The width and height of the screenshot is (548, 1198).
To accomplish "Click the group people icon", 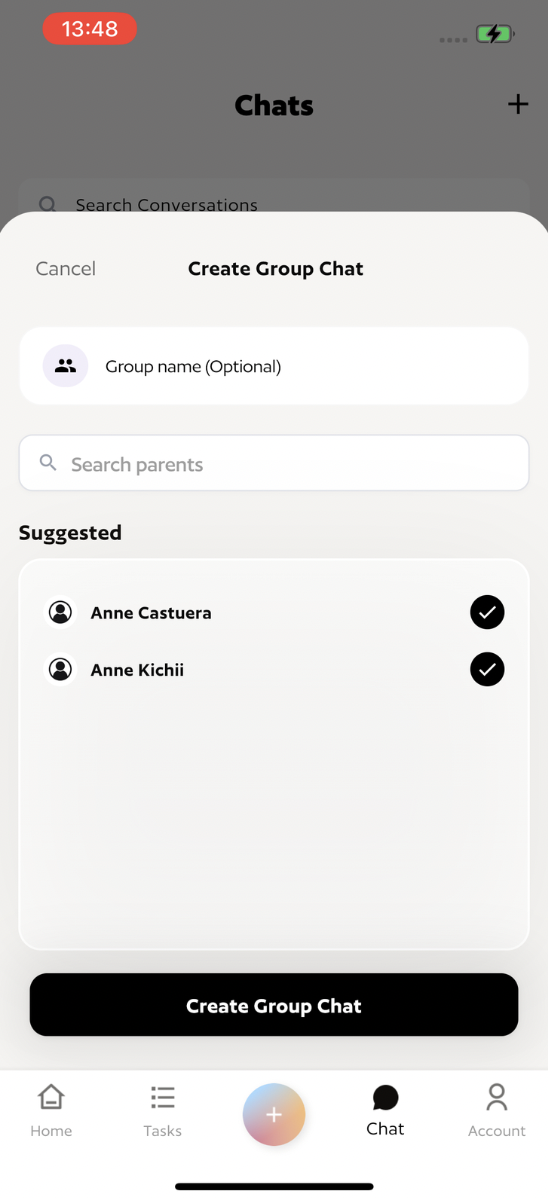I will tap(66, 366).
